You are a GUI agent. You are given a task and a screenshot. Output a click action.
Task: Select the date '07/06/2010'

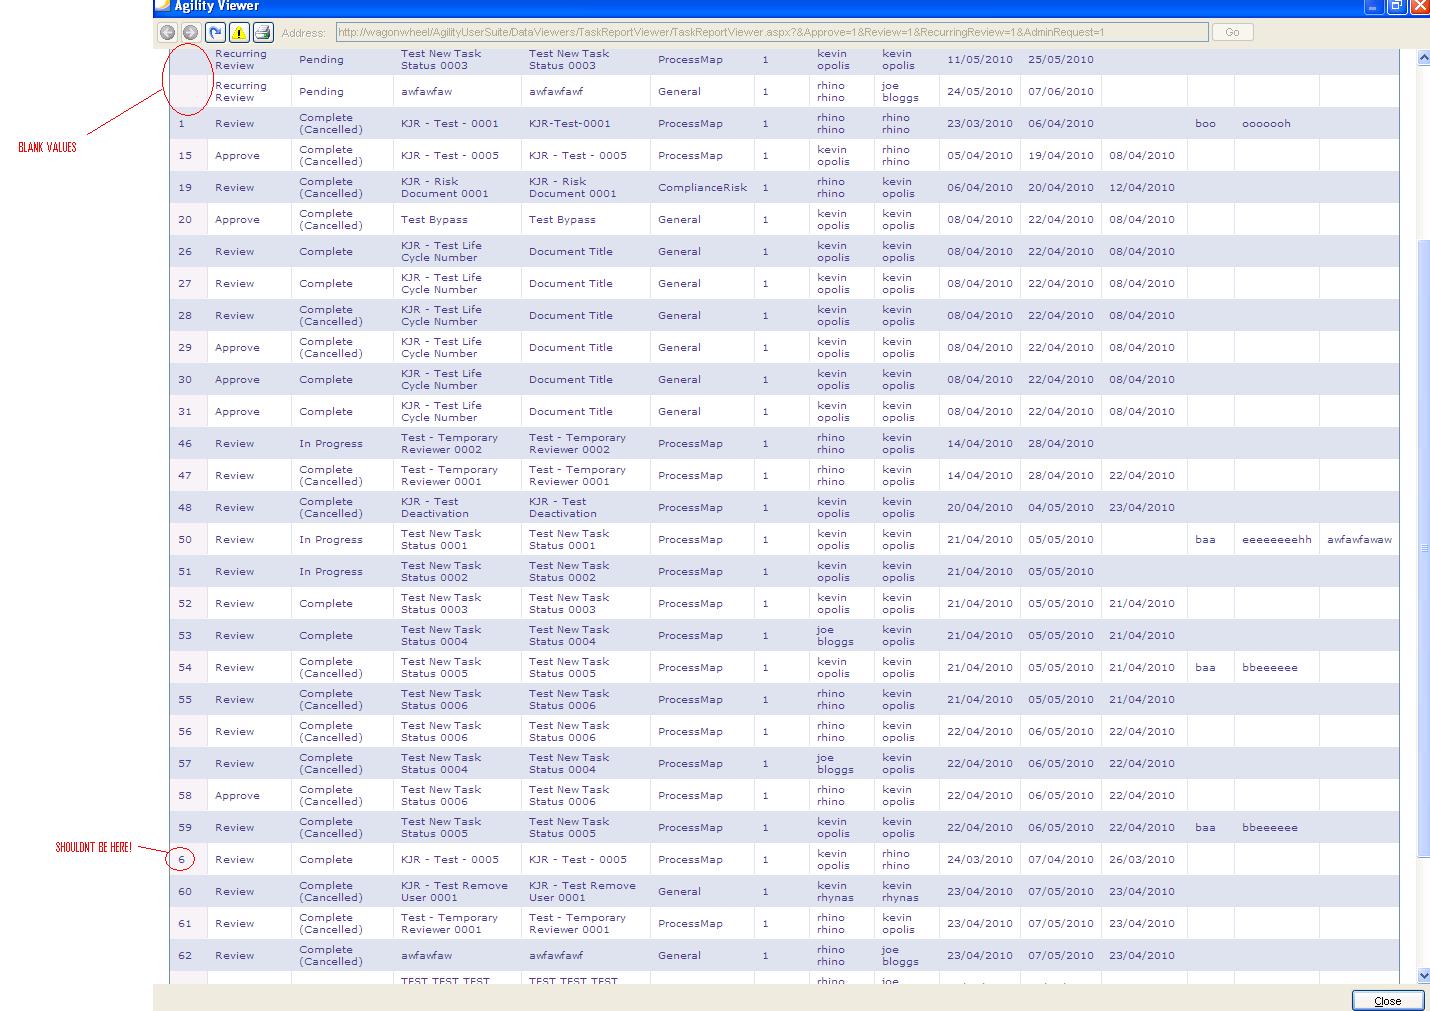1060,92
